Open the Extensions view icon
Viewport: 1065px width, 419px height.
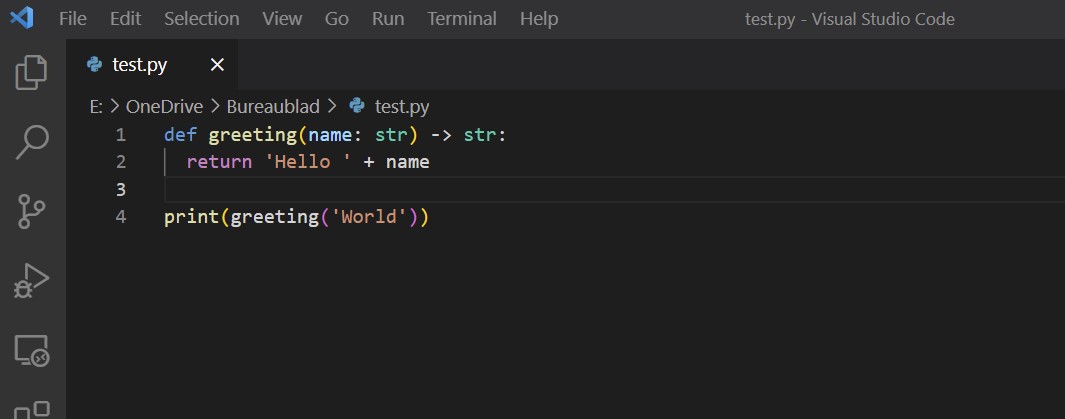[x=32, y=411]
